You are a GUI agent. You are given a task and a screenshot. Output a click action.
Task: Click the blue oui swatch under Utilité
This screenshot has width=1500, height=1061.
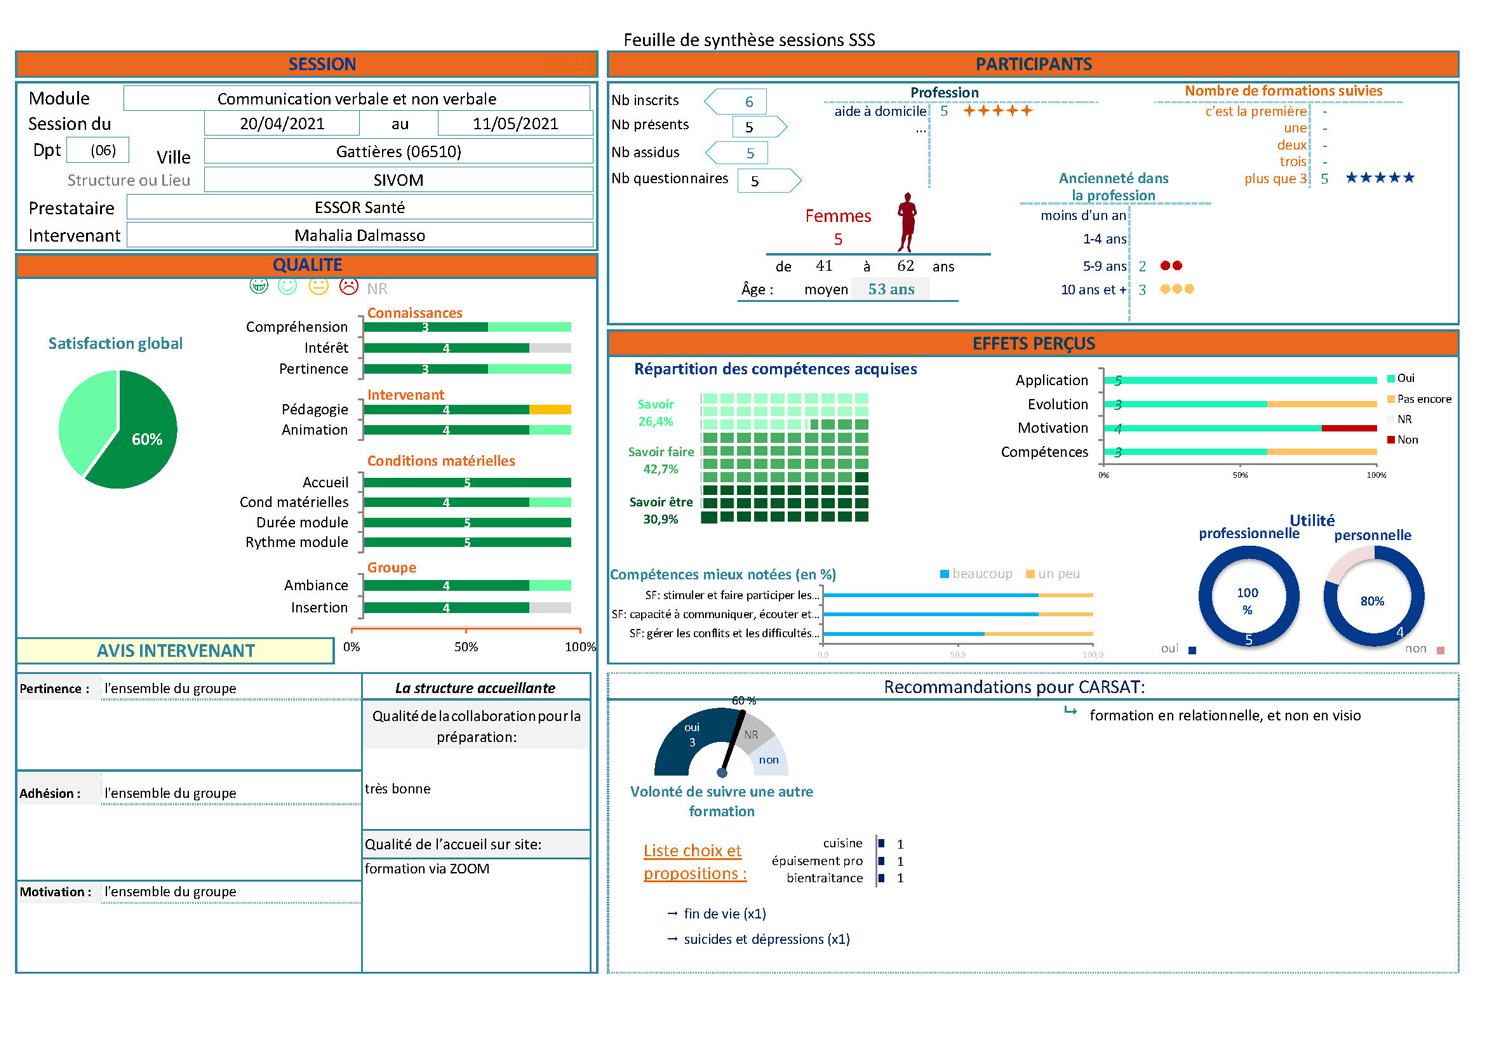1192,650
